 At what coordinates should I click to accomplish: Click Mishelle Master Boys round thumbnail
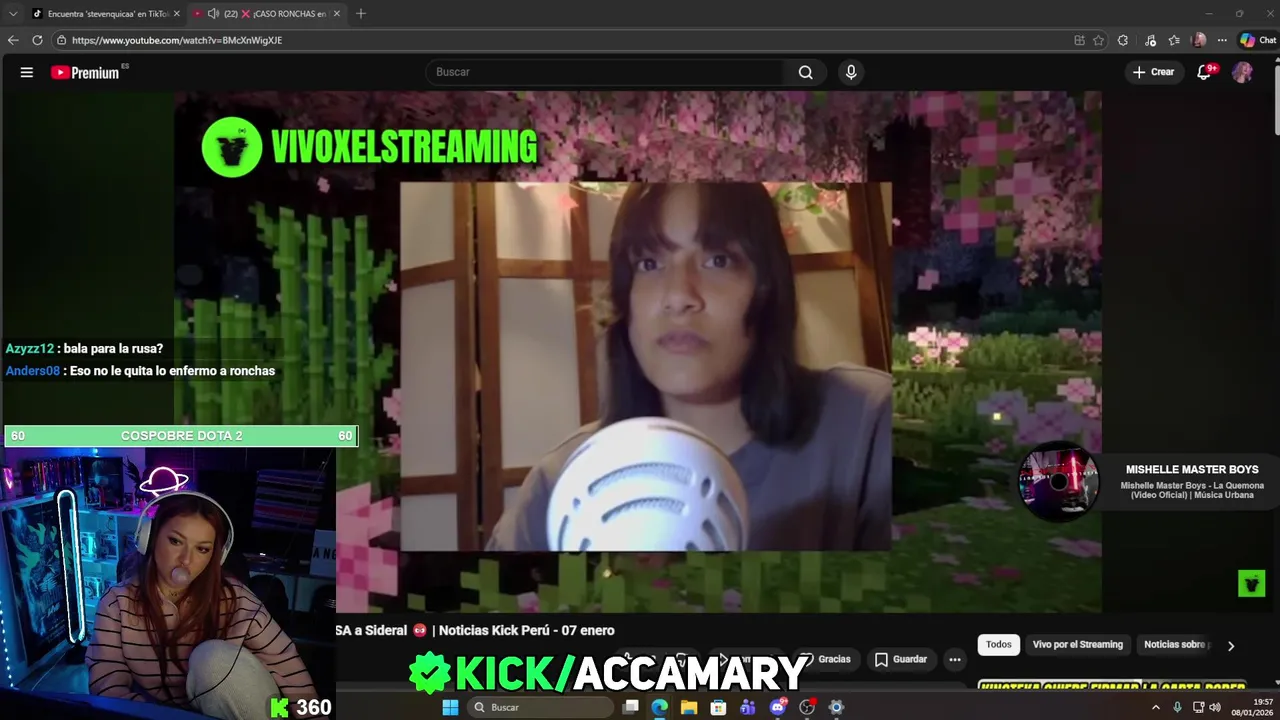tap(1058, 481)
